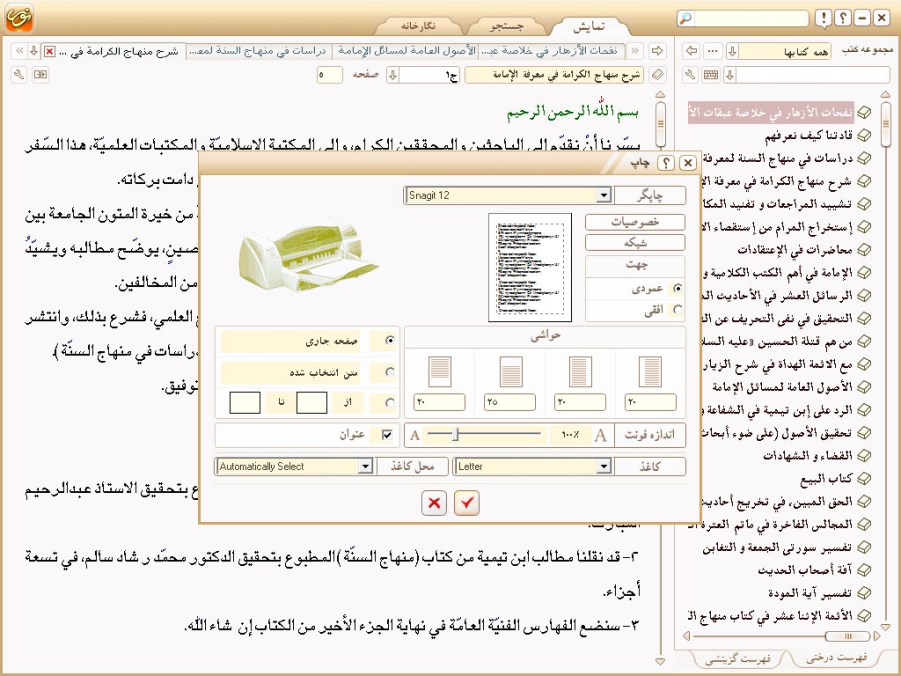901x676 pixels.
Task: Toggle the عنوان (title) checkbox
Action: click(387, 435)
